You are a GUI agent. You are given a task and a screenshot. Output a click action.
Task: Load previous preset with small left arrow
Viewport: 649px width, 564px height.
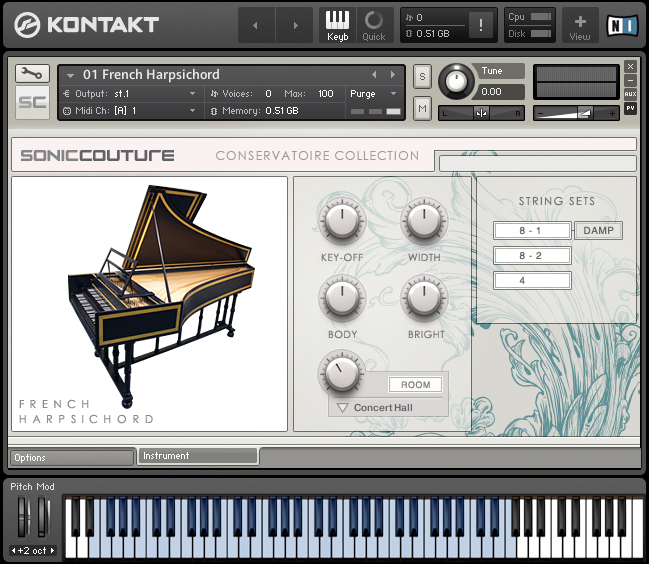click(374, 74)
